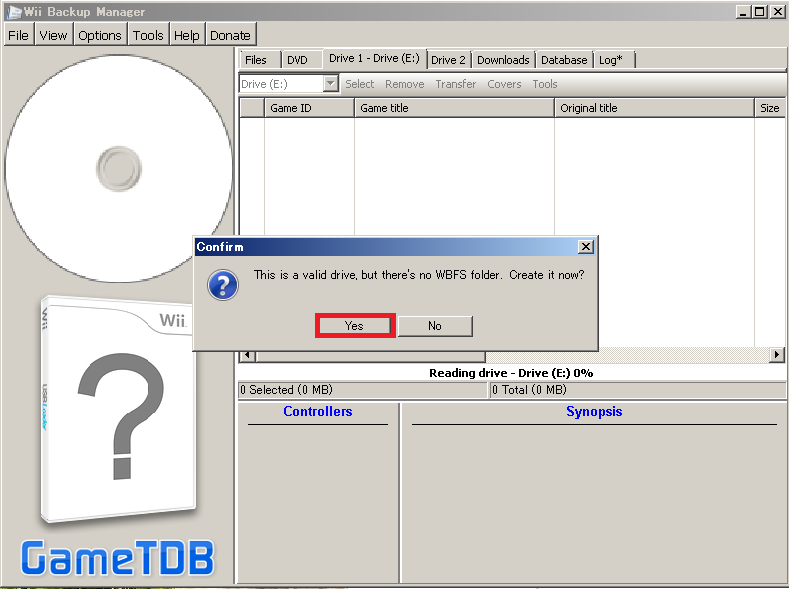Sort by Game title column header
Image resolution: width=789 pixels, height=589 pixels.
[x=454, y=108]
